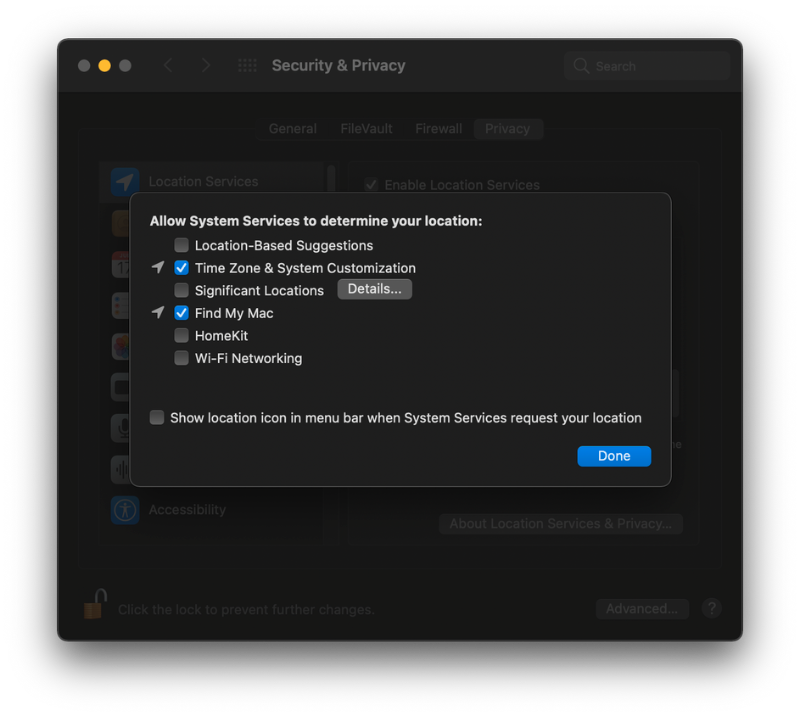
Task: Turn on Wi-Fi Networking location access
Action: click(x=181, y=358)
